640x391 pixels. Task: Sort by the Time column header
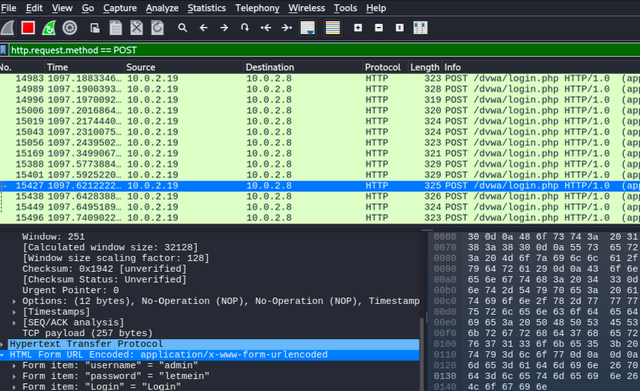(x=84, y=67)
